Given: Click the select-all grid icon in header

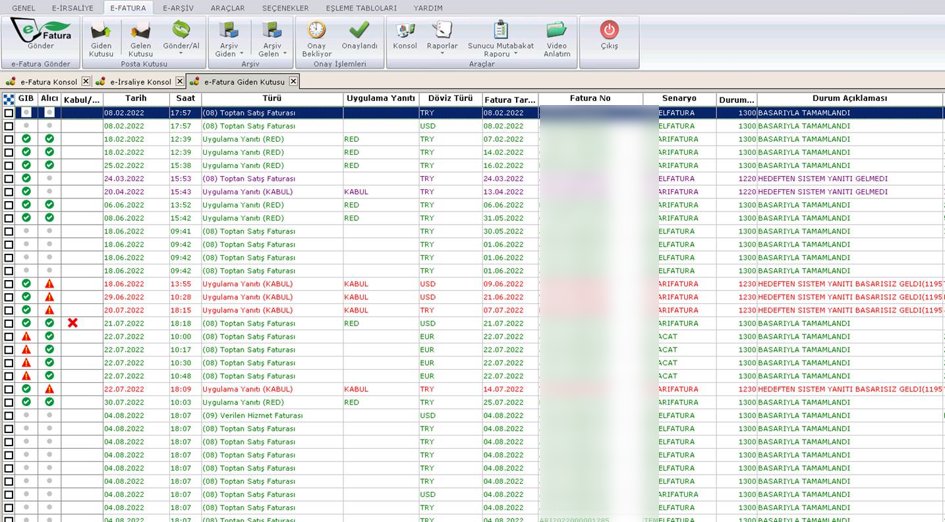Looking at the screenshot, I should [x=8, y=99].
